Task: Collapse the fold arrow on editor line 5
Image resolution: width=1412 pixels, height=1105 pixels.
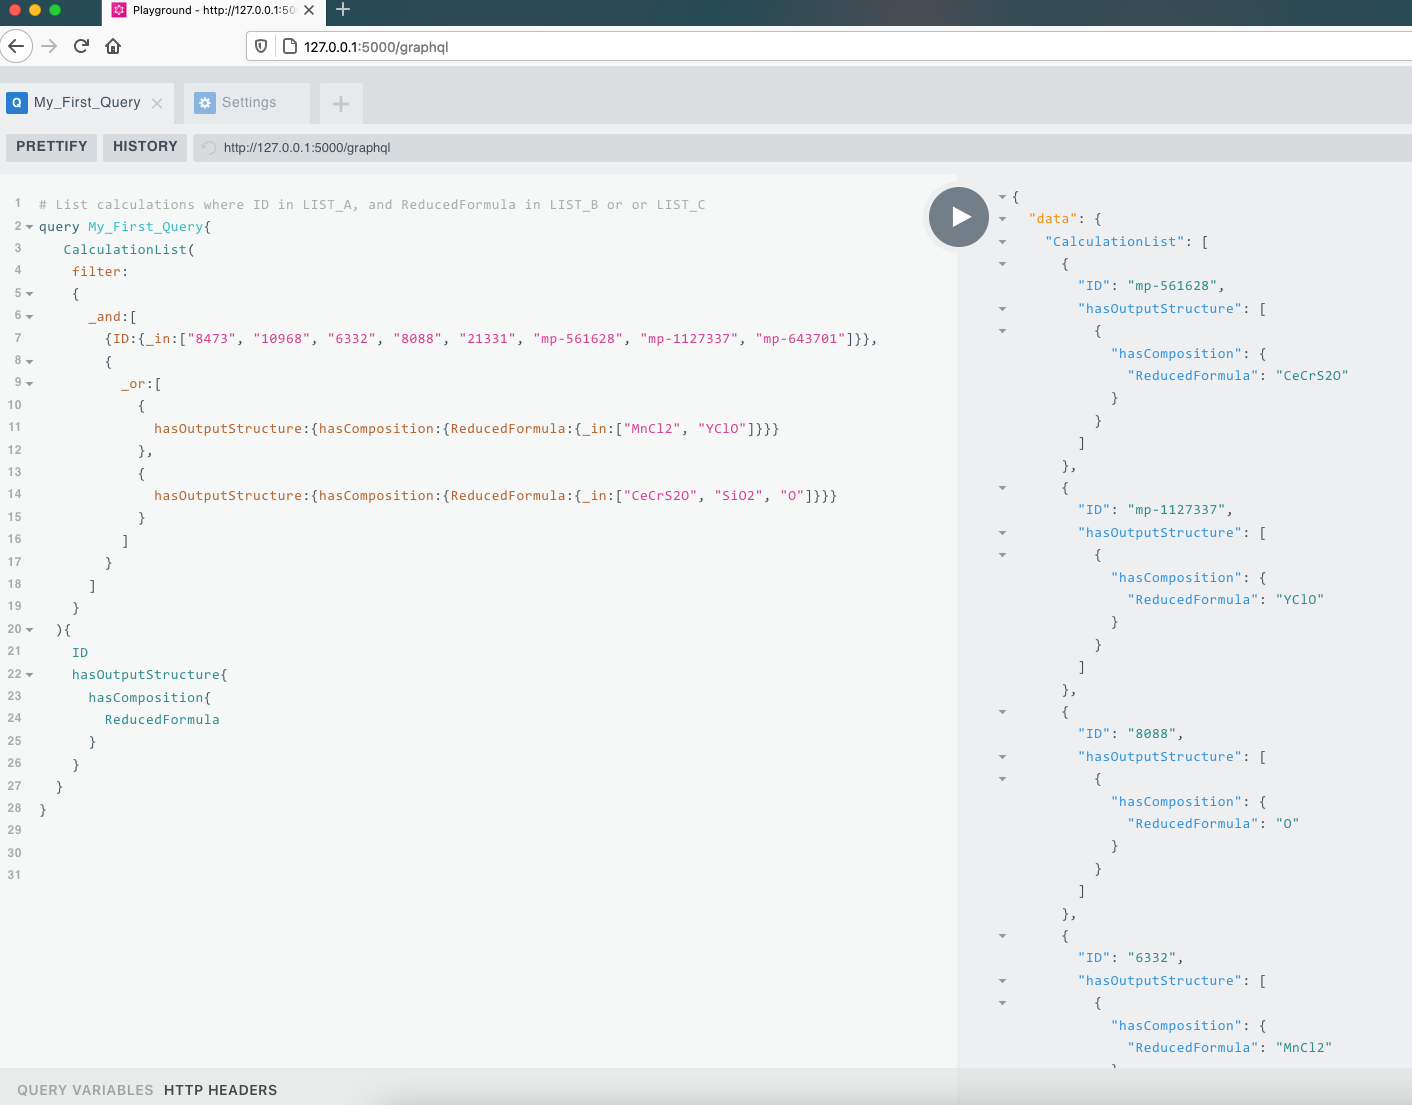Action: point(29,294)
